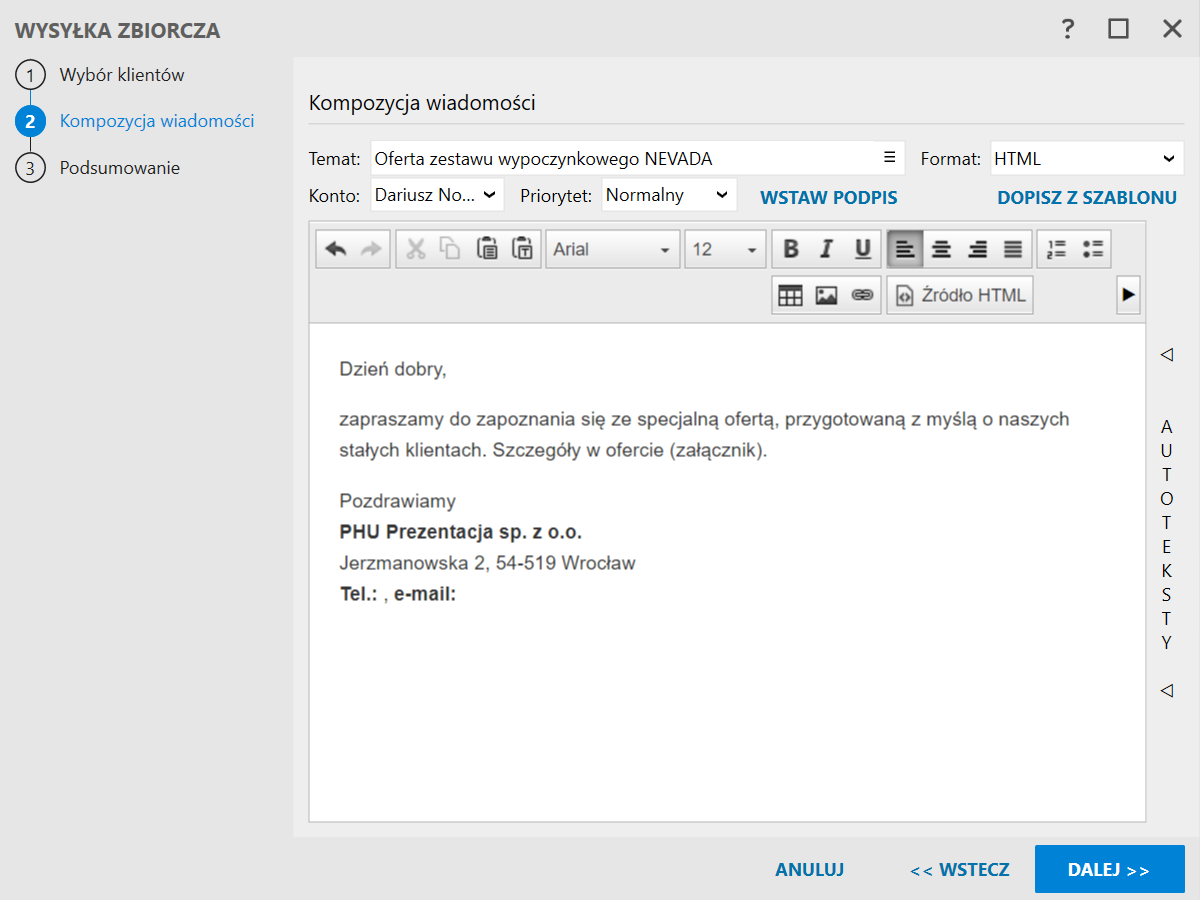This screenshot has height=900, width=1200.
Task: Copy selection with the copy icon
Action: point(451,250)
